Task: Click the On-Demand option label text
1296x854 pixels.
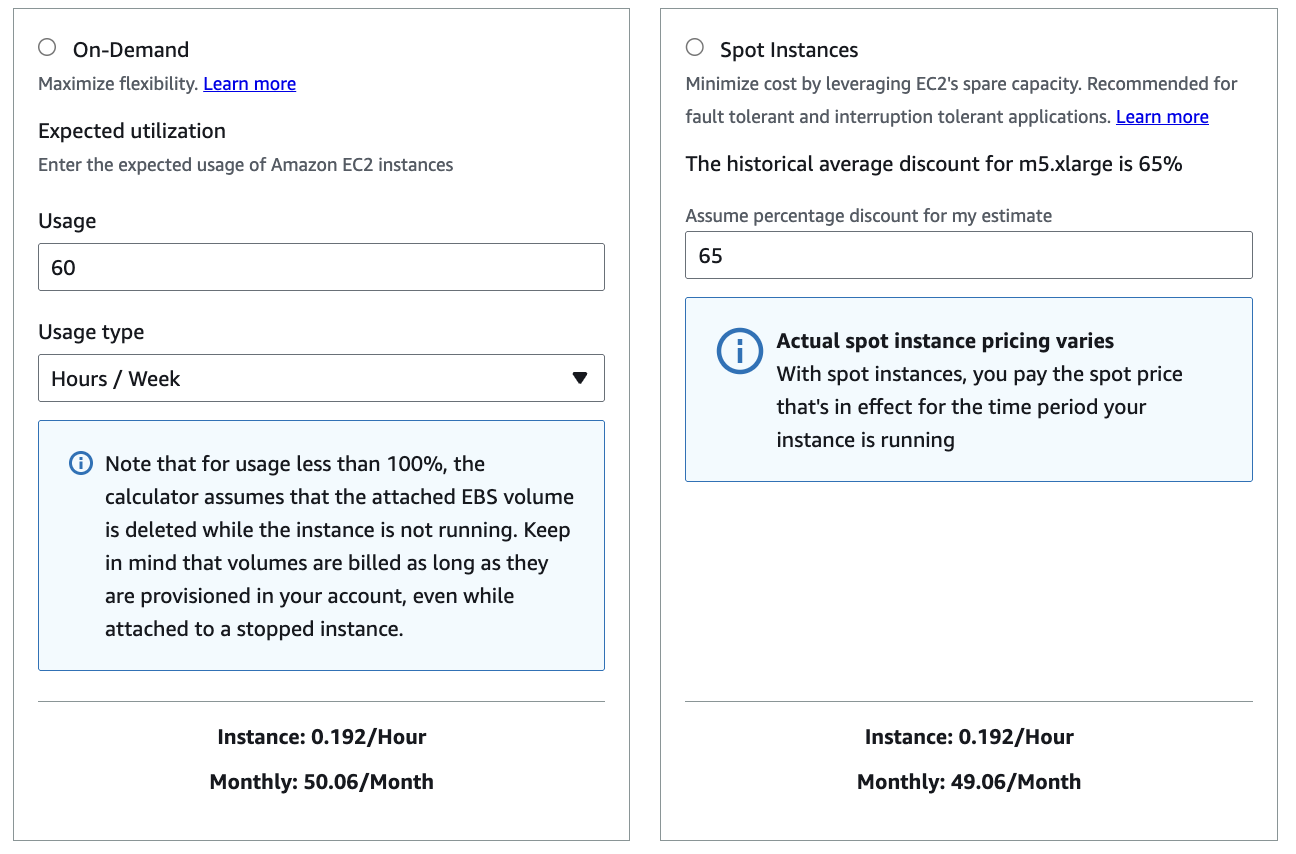Action: (131, 50)
